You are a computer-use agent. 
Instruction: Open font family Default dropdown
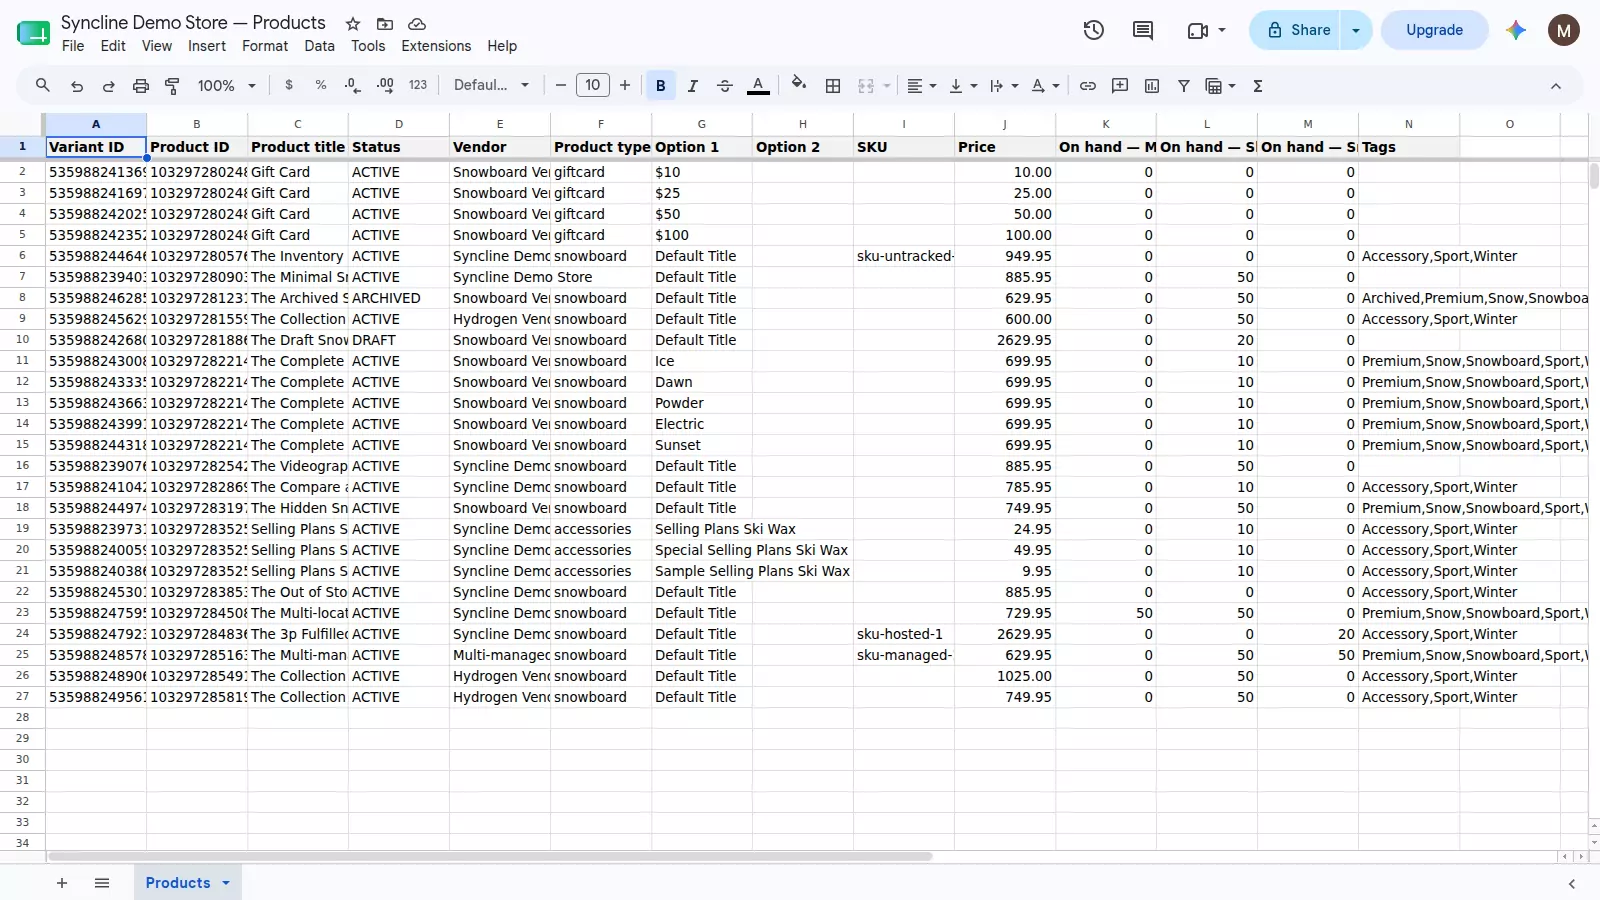point(491,86)
